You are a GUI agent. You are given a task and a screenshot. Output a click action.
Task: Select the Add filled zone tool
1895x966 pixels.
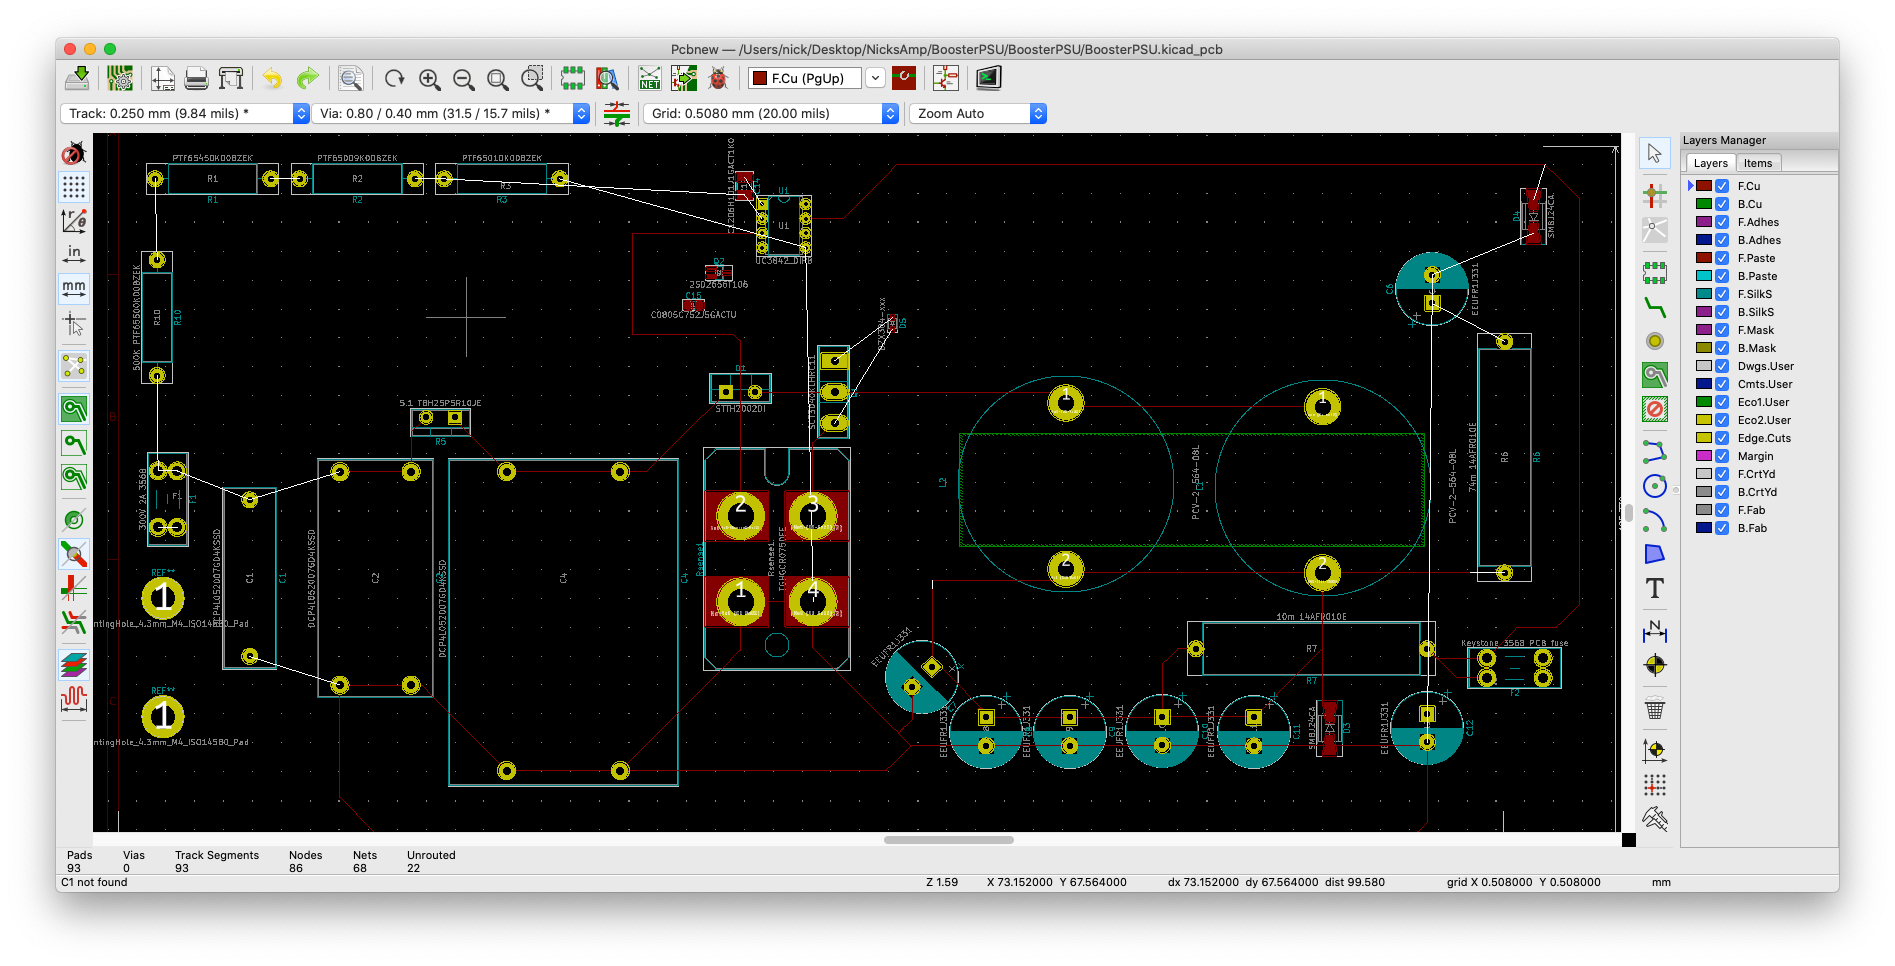pyautogui.click(x=1655, y=375)
